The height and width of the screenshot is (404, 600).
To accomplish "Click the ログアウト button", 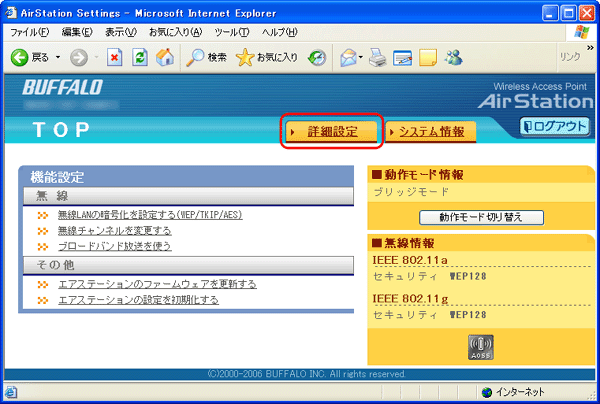I will 554,126.
